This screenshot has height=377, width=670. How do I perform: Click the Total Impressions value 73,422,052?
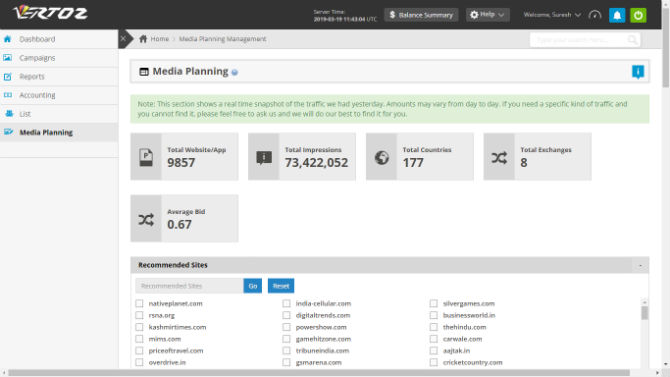pos(316,163)
